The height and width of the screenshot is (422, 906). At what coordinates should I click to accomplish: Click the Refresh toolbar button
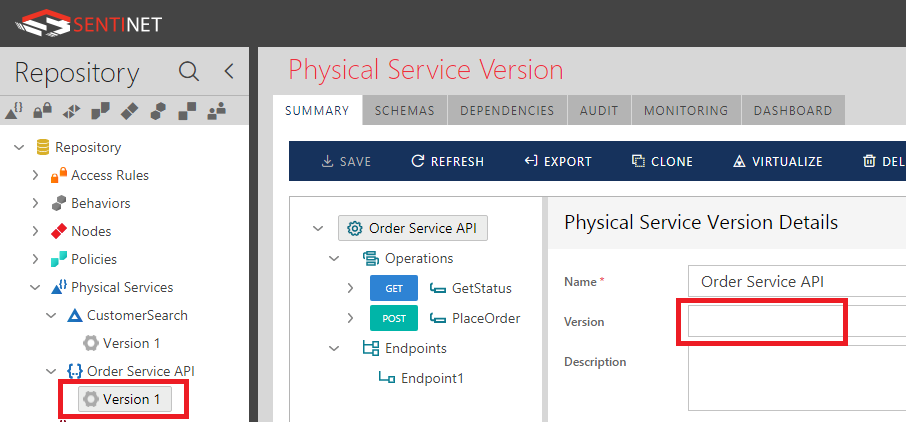tap(447, 161)
